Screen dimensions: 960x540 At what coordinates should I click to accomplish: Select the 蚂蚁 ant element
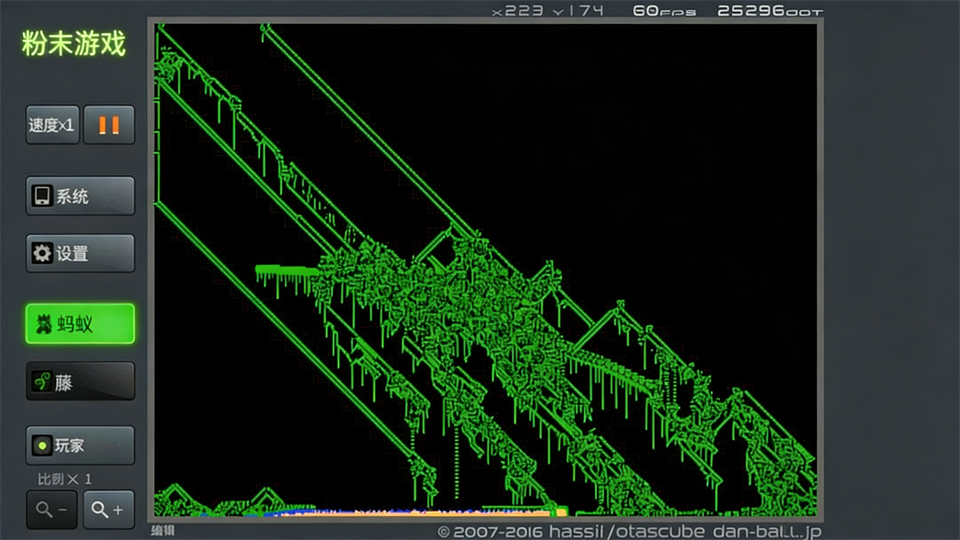80,324
